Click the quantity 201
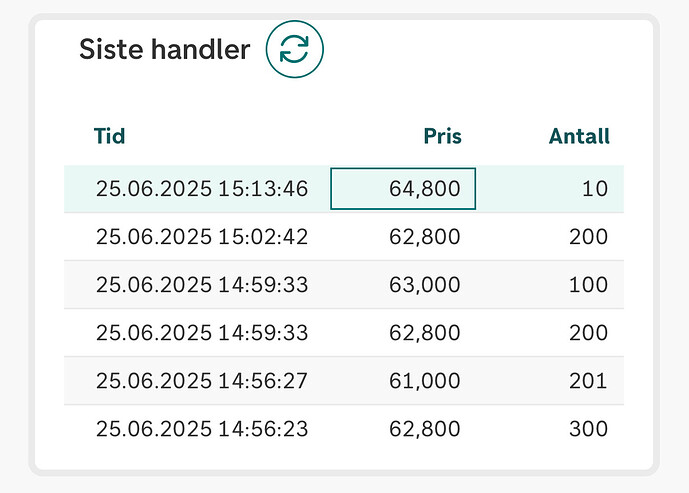689x493 pixels. point(588,381)
